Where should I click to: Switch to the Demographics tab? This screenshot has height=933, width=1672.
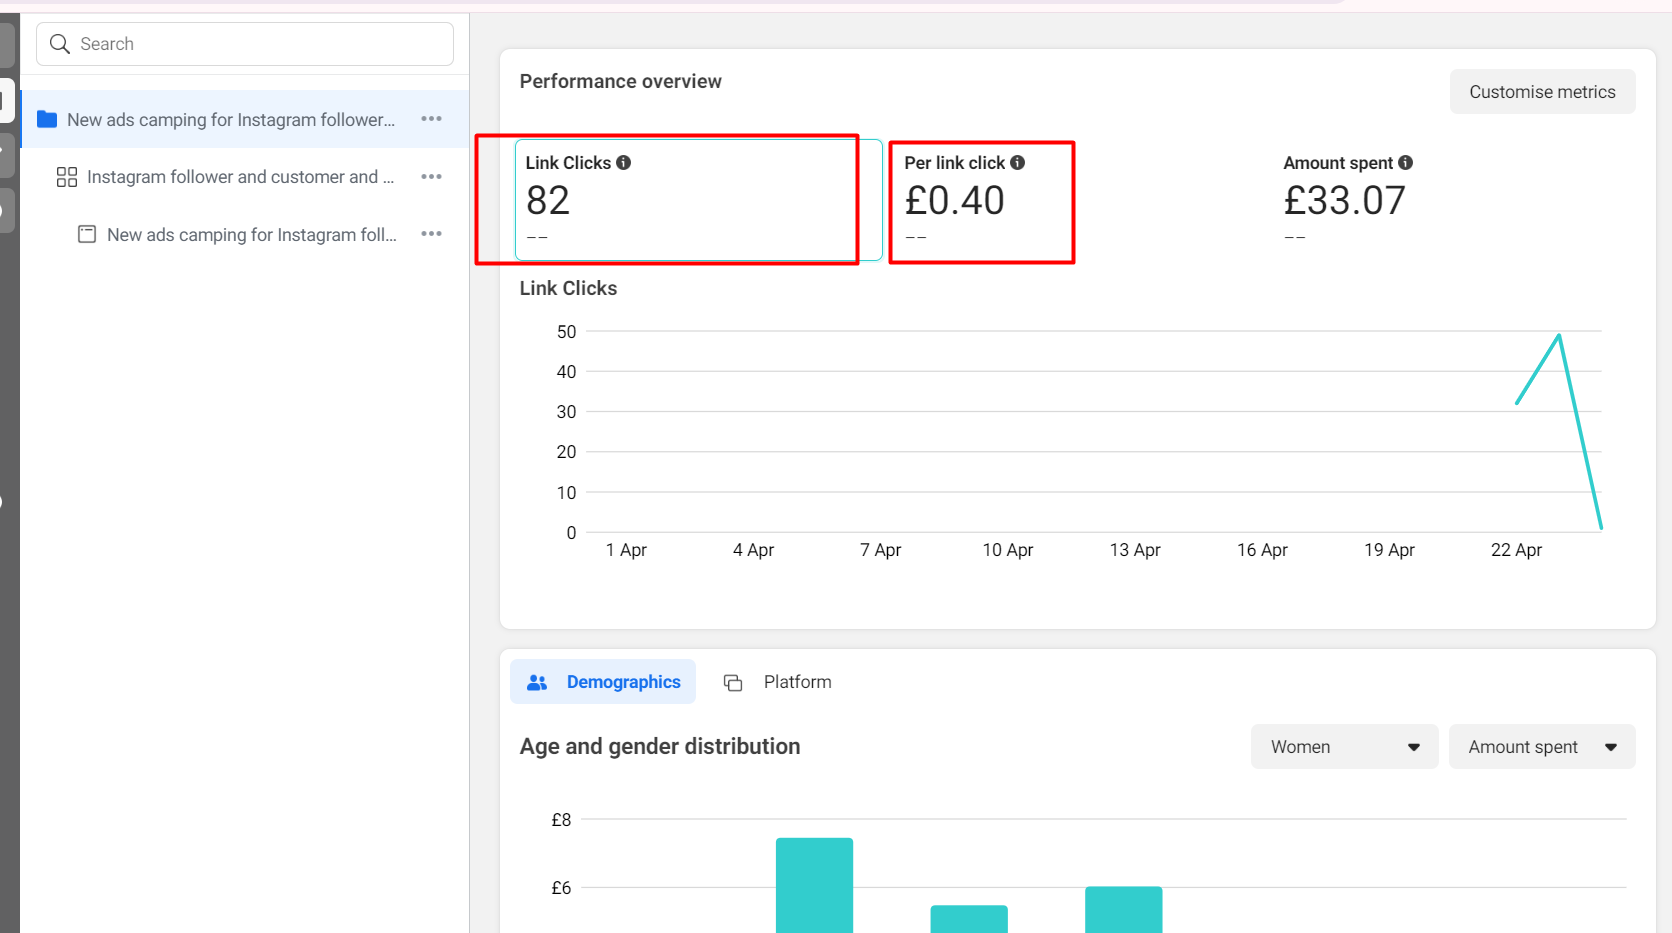pos(603,682)
